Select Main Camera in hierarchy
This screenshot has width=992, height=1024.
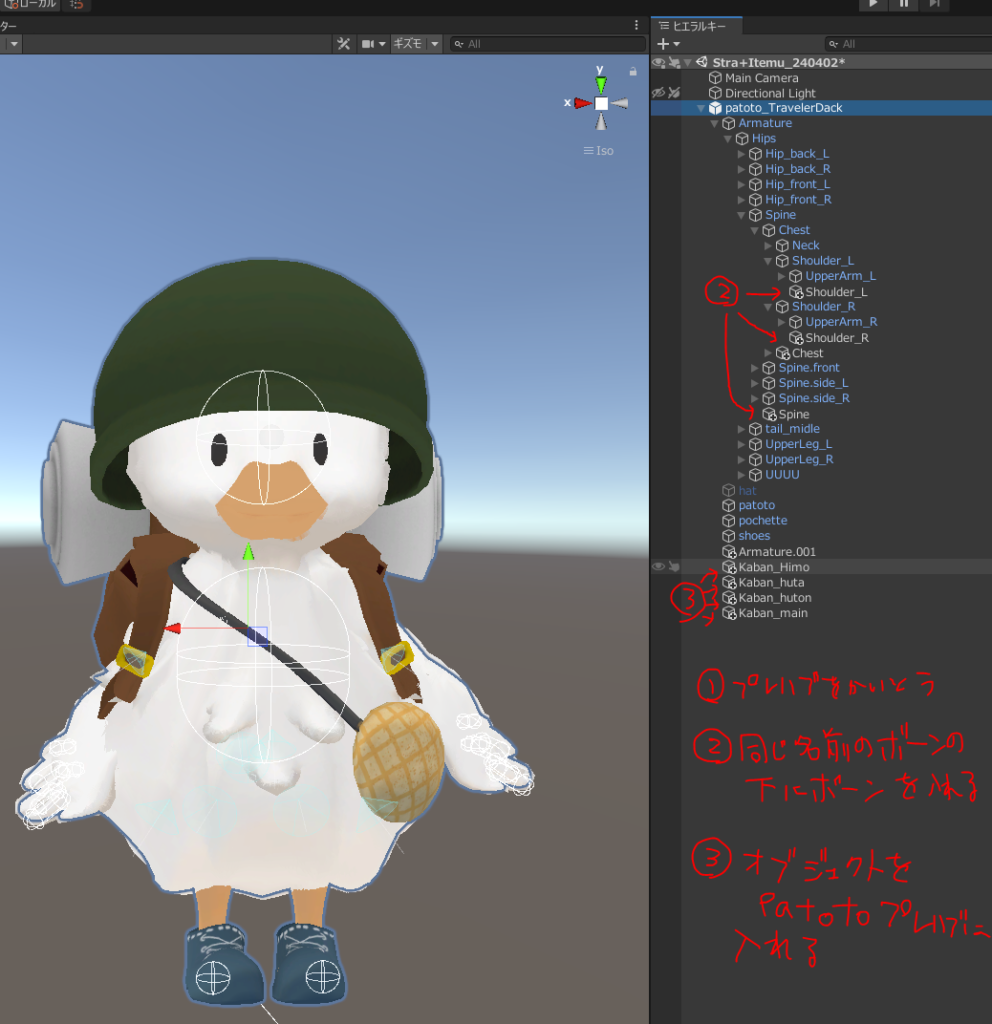pos(761,78)
